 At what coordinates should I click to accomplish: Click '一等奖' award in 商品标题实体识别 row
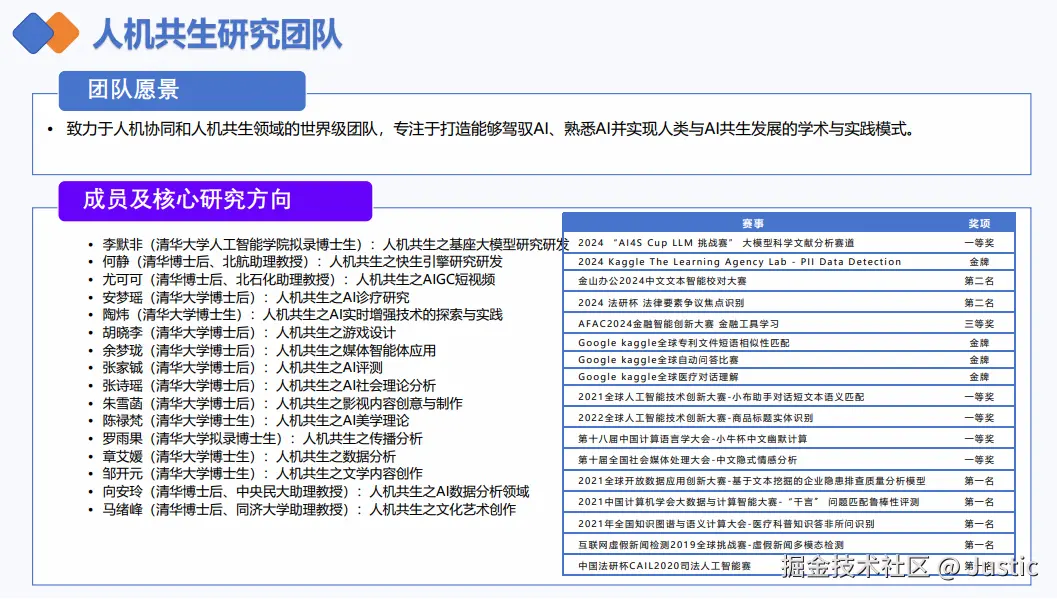(979, 418)
